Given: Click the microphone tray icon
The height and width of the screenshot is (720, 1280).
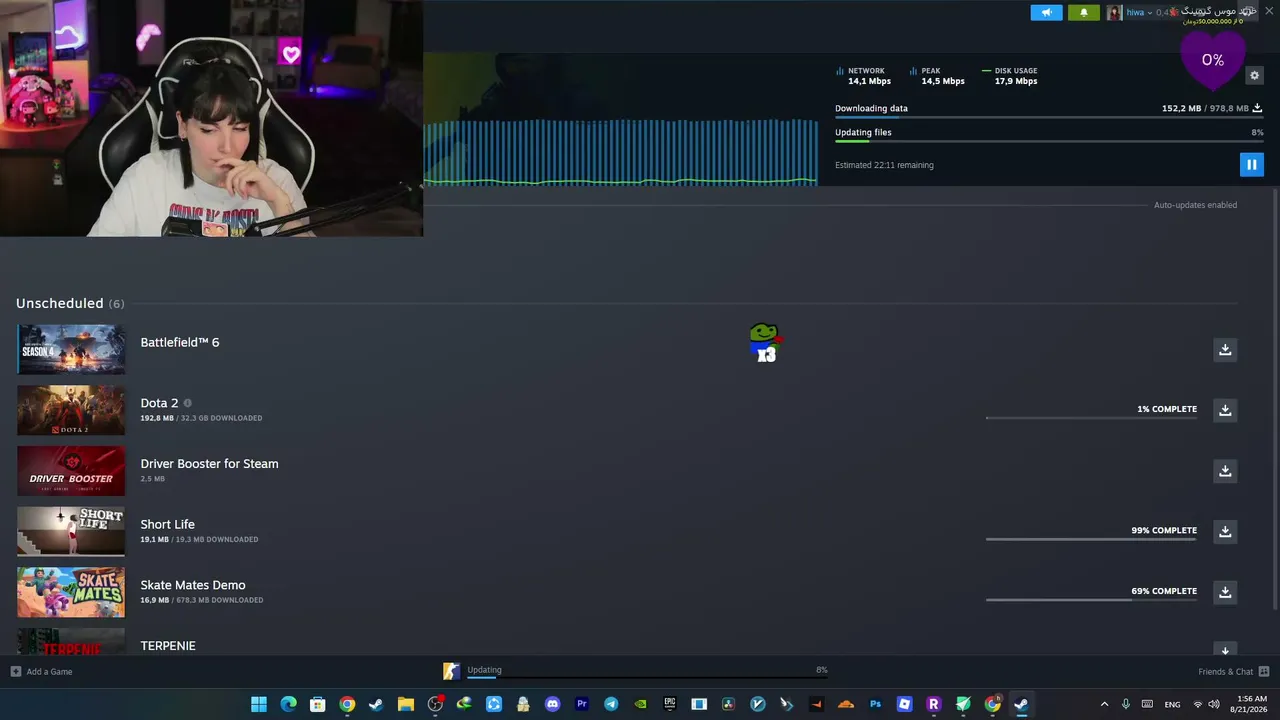Looking at the screenshot, I should 1126,704.
